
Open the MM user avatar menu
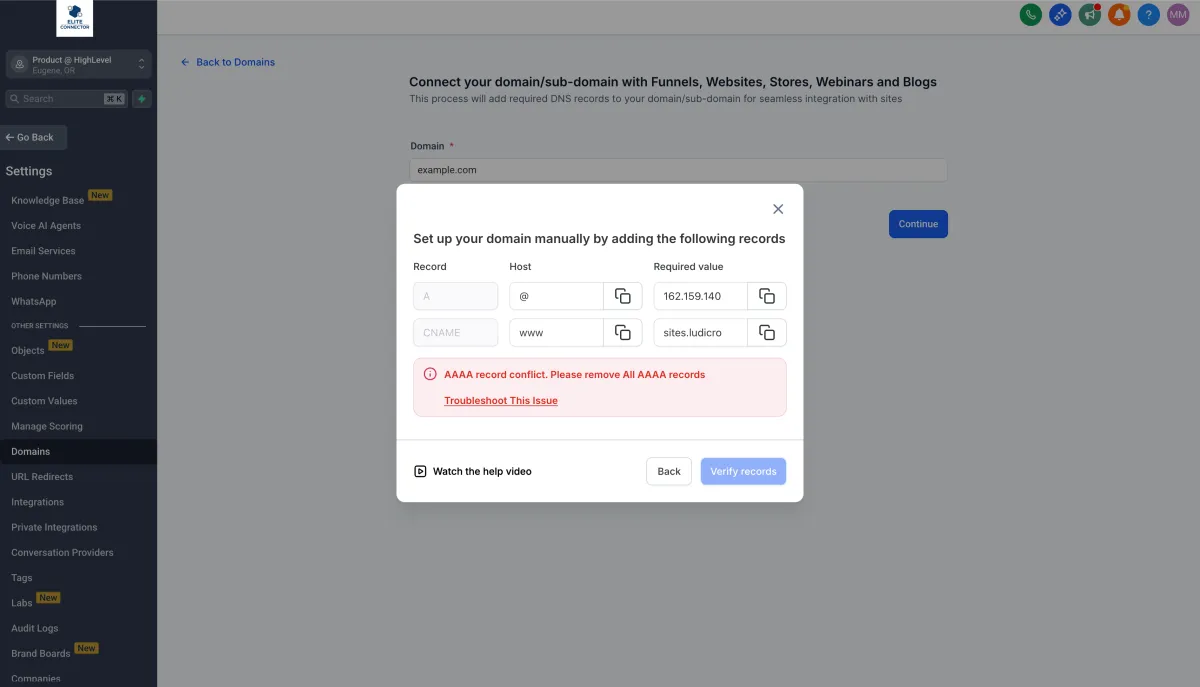pos(1178,15)
